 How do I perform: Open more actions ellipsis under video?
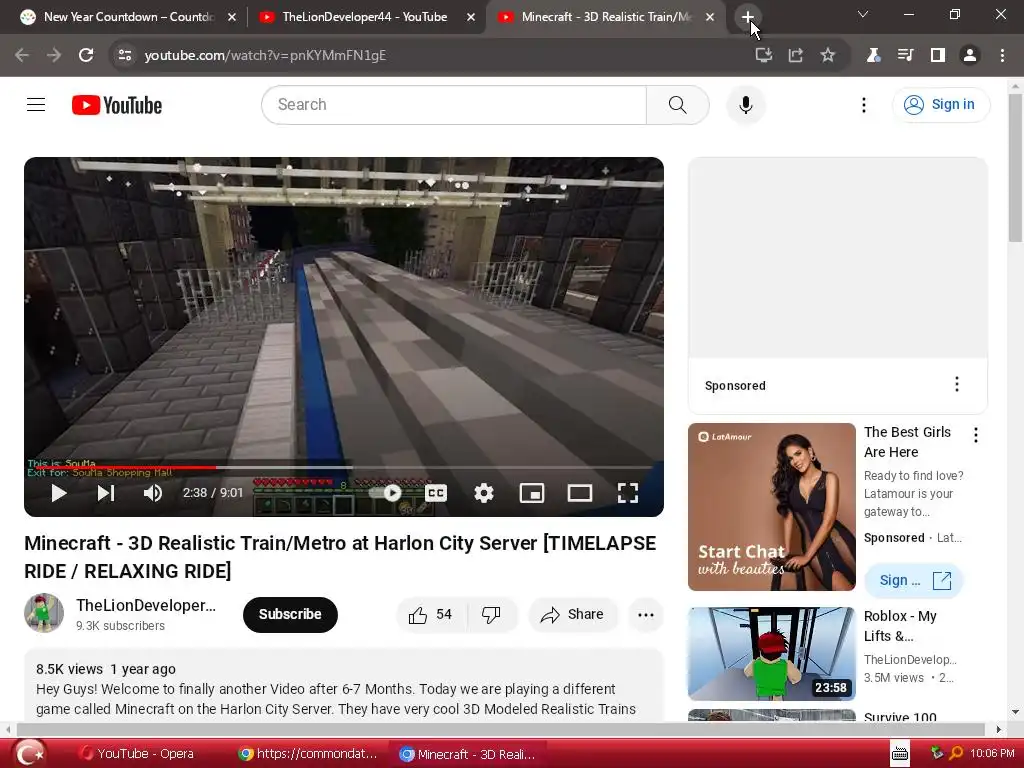point(646,615)
